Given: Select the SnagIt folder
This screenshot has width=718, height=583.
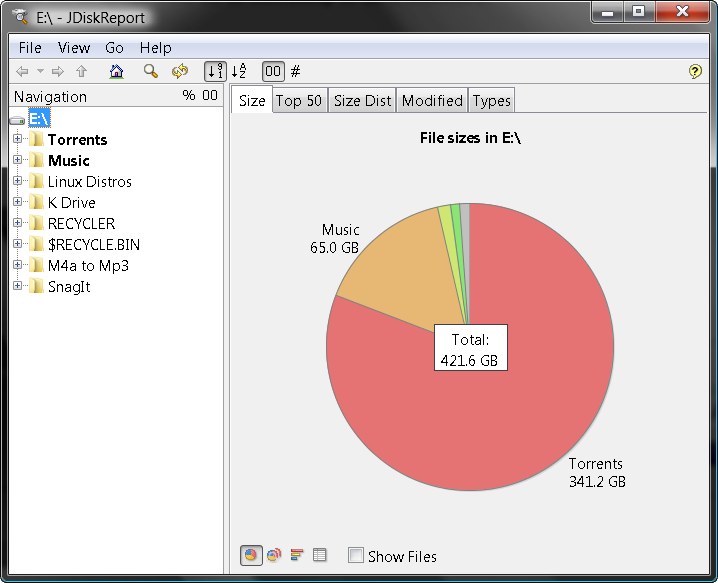Looking at the screenshot, I should (x=69, y=287).
